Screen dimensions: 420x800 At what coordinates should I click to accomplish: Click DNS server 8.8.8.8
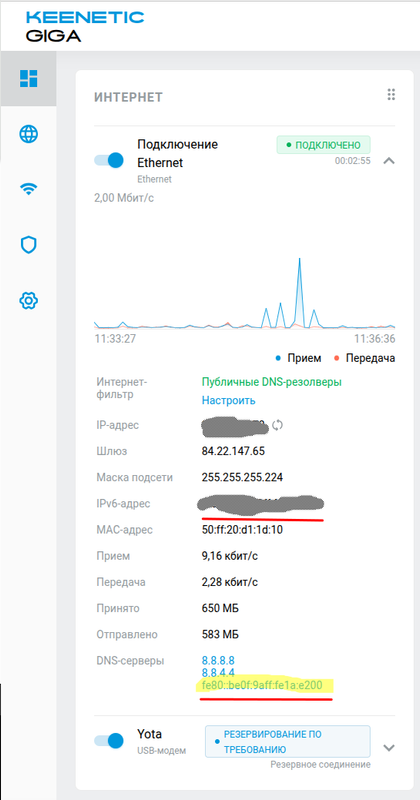[218, 661]
